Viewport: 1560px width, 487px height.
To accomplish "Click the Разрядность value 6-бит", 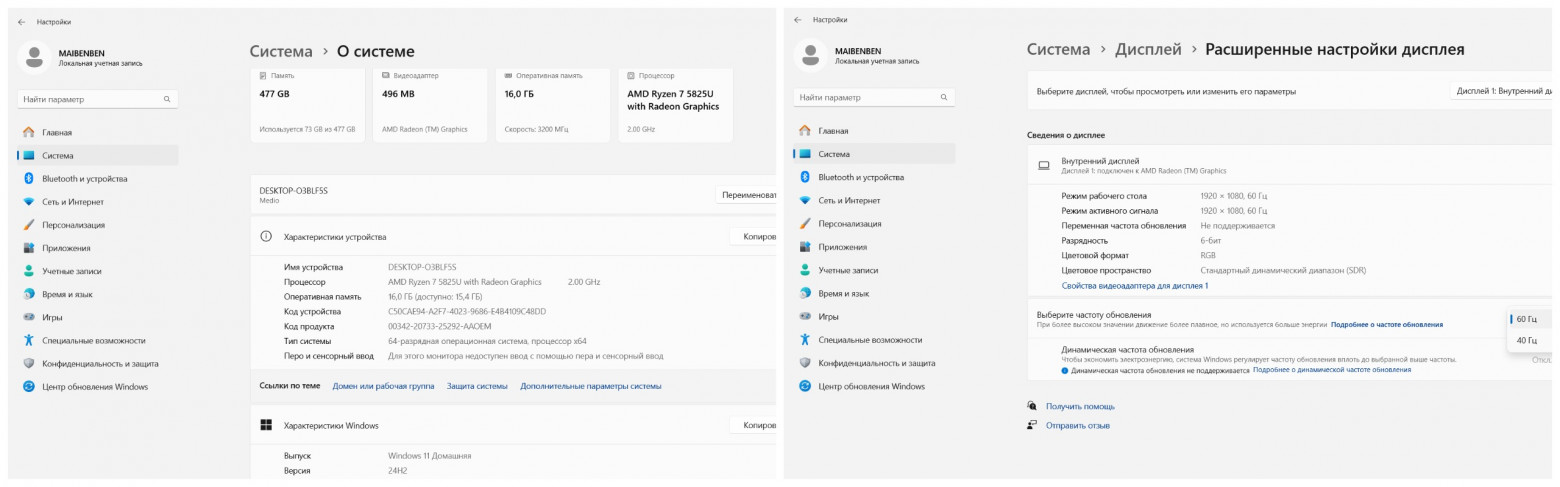I will [x=1214, y=240].
